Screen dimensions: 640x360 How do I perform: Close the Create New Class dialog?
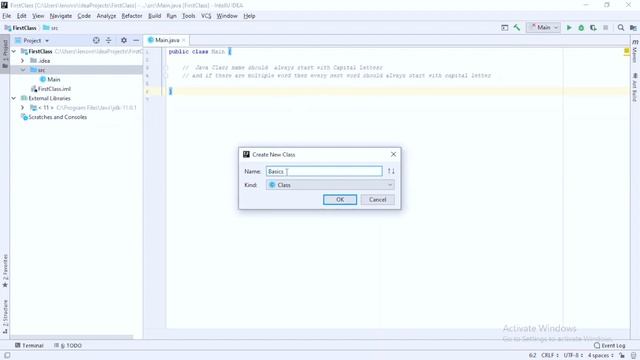[393, 154]
